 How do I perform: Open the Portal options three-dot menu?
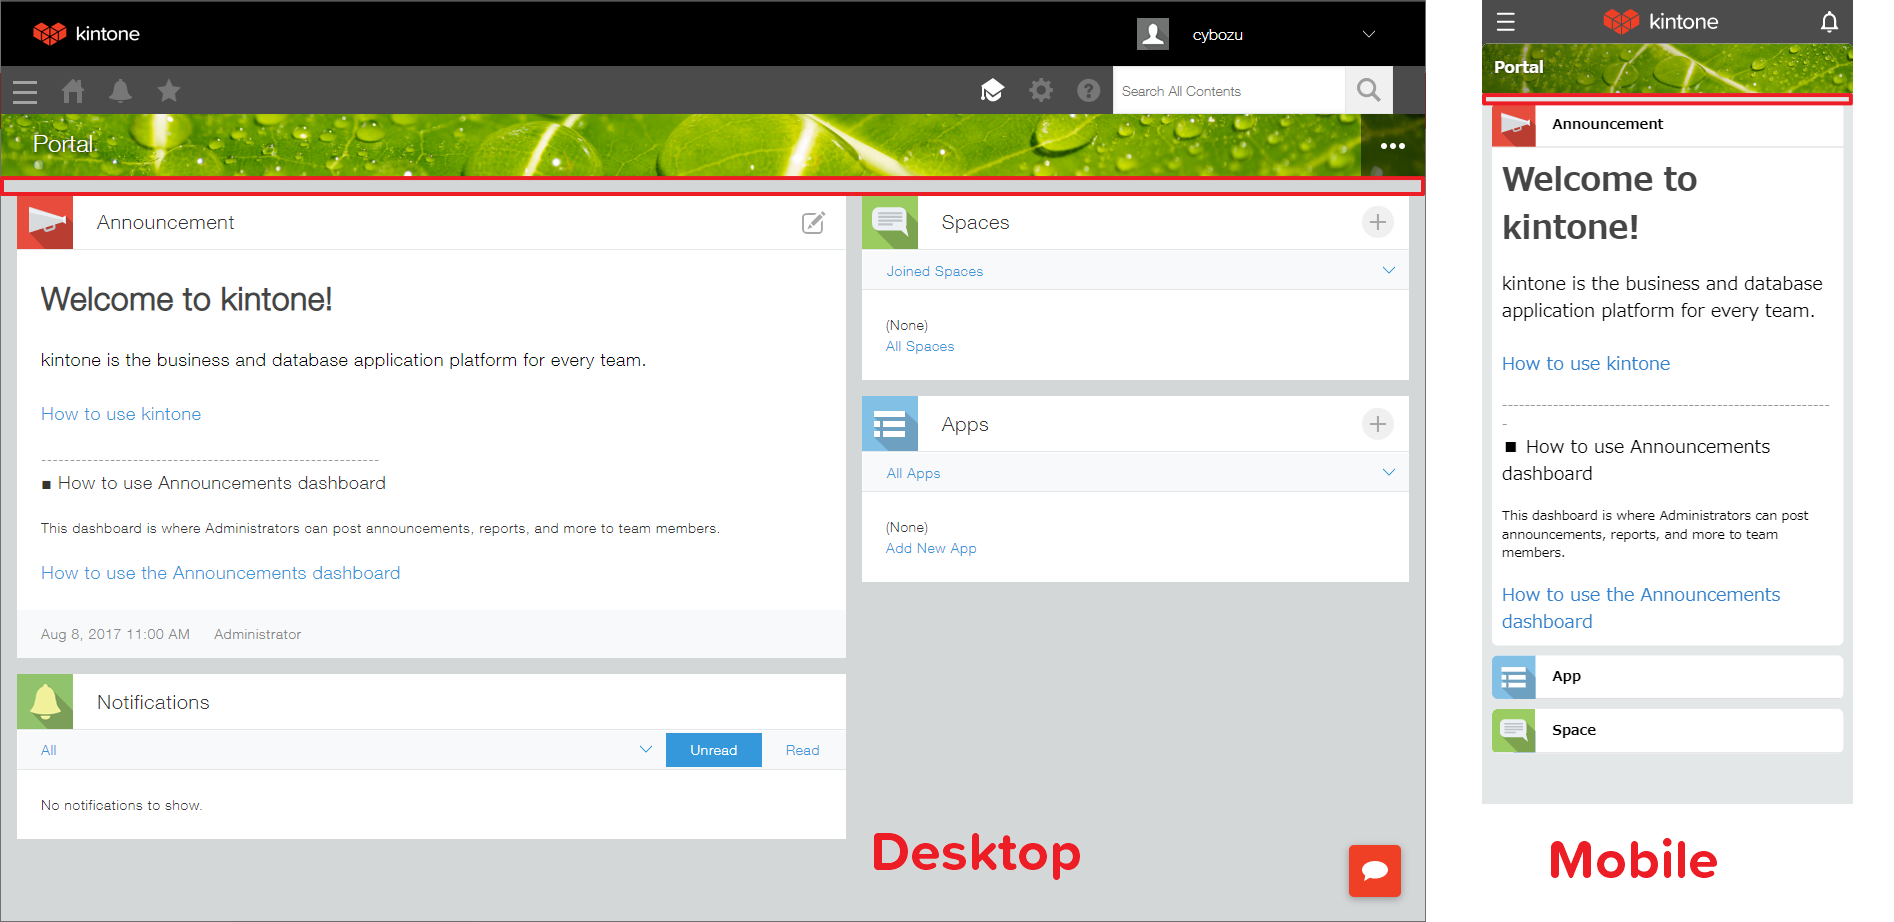point(1393,146)
